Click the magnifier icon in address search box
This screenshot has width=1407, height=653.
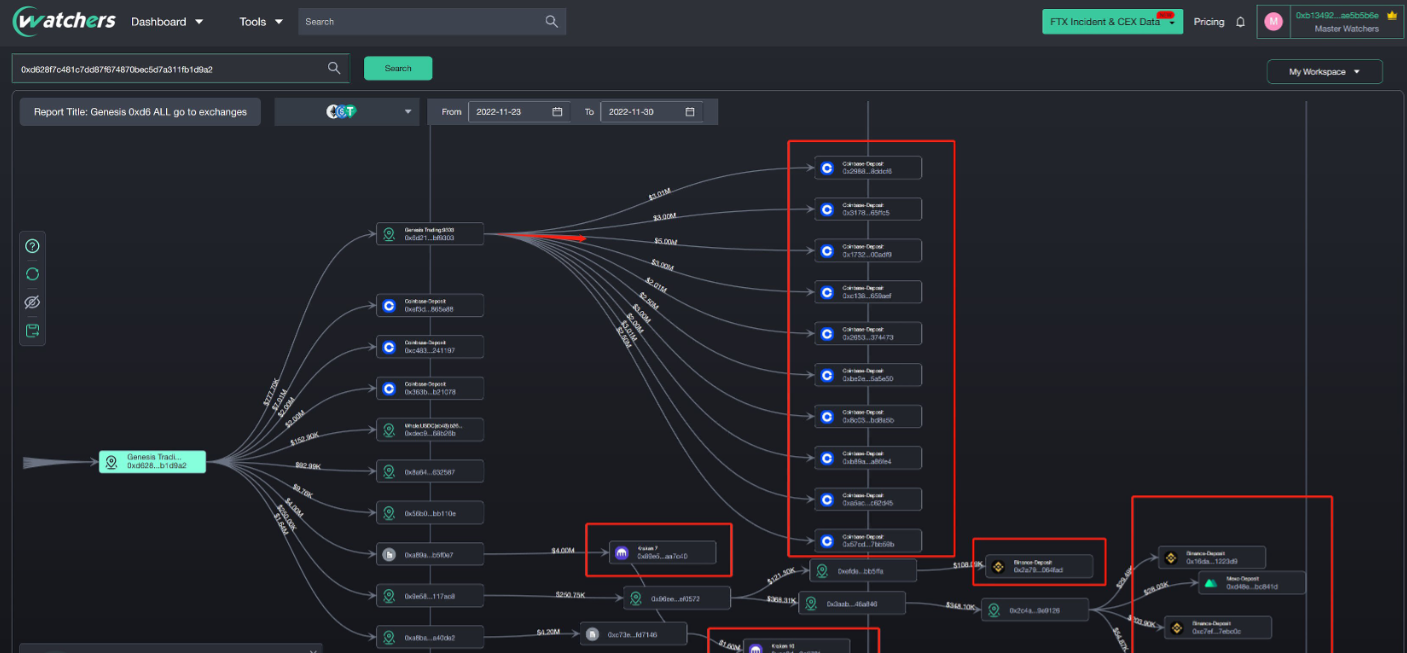(x=334, y=69)
